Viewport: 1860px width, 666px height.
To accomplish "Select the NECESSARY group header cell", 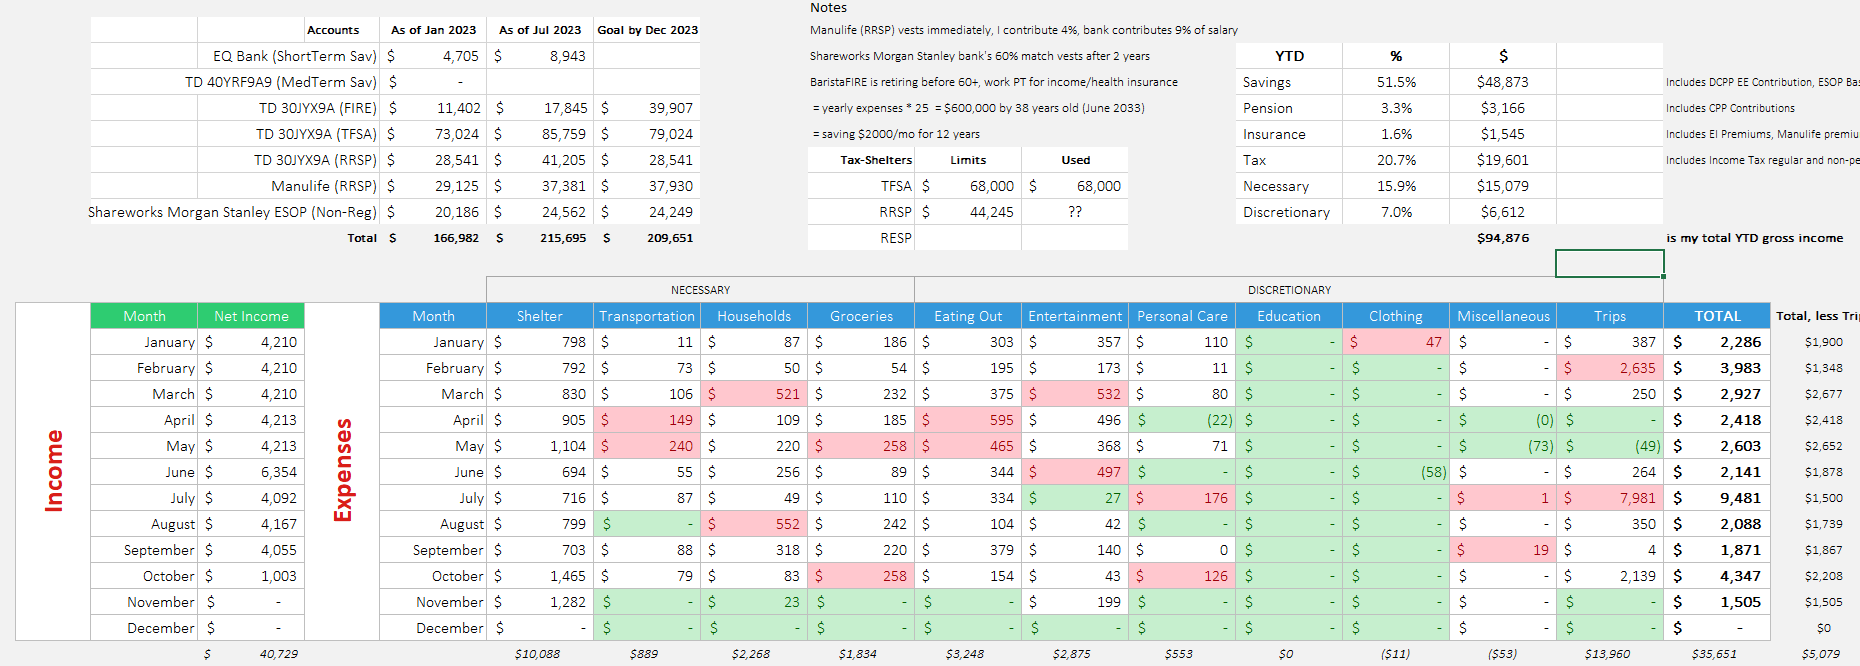I will (700, 290).
